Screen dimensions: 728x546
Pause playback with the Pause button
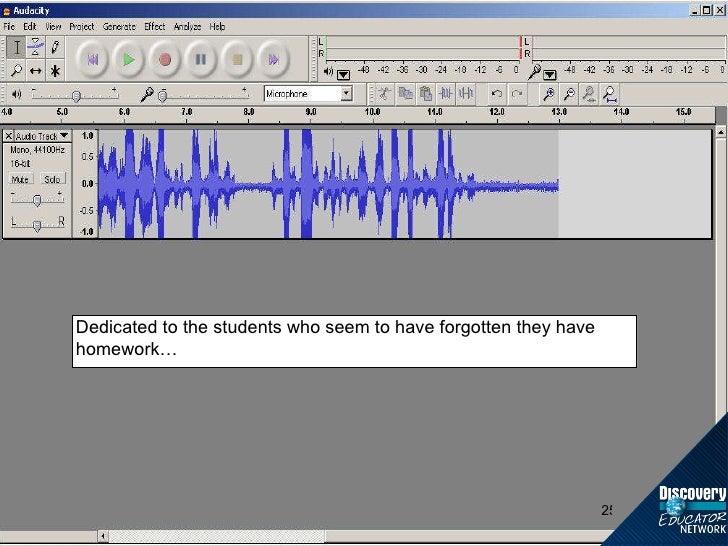(201, 59)
